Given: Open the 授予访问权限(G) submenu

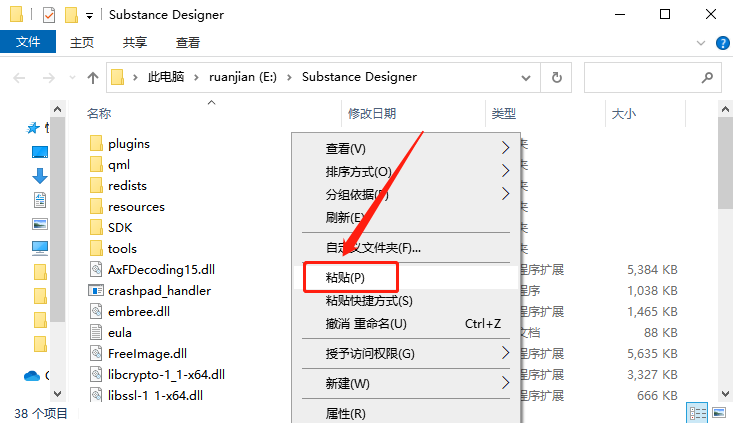Looking at the screenshot, I should click(406, 353).
